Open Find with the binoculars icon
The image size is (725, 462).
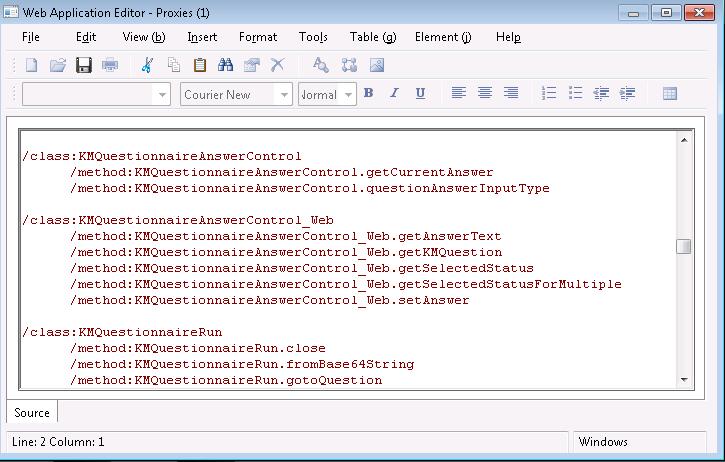[225, 65]
